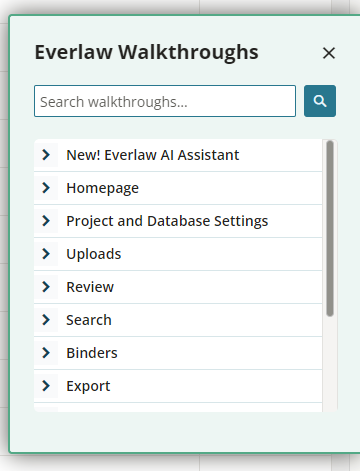Click the magnifying glass search button

click(x=320, y=101)
